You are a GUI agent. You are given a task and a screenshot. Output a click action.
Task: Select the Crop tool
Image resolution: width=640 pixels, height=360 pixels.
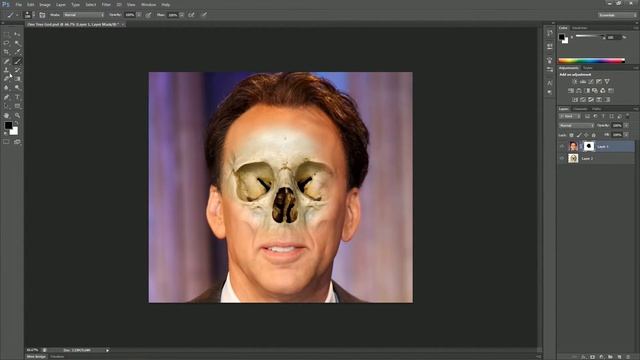(6, 52)
